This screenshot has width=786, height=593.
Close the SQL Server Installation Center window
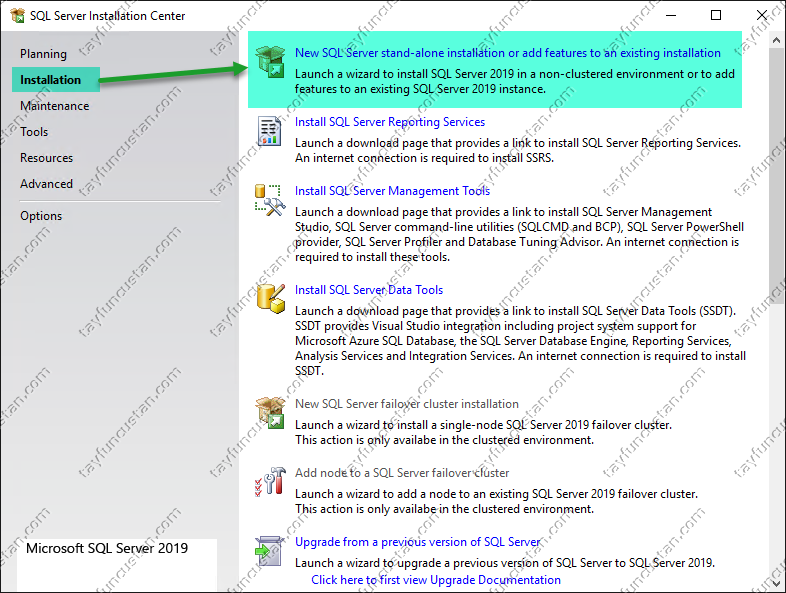point(762,16)
